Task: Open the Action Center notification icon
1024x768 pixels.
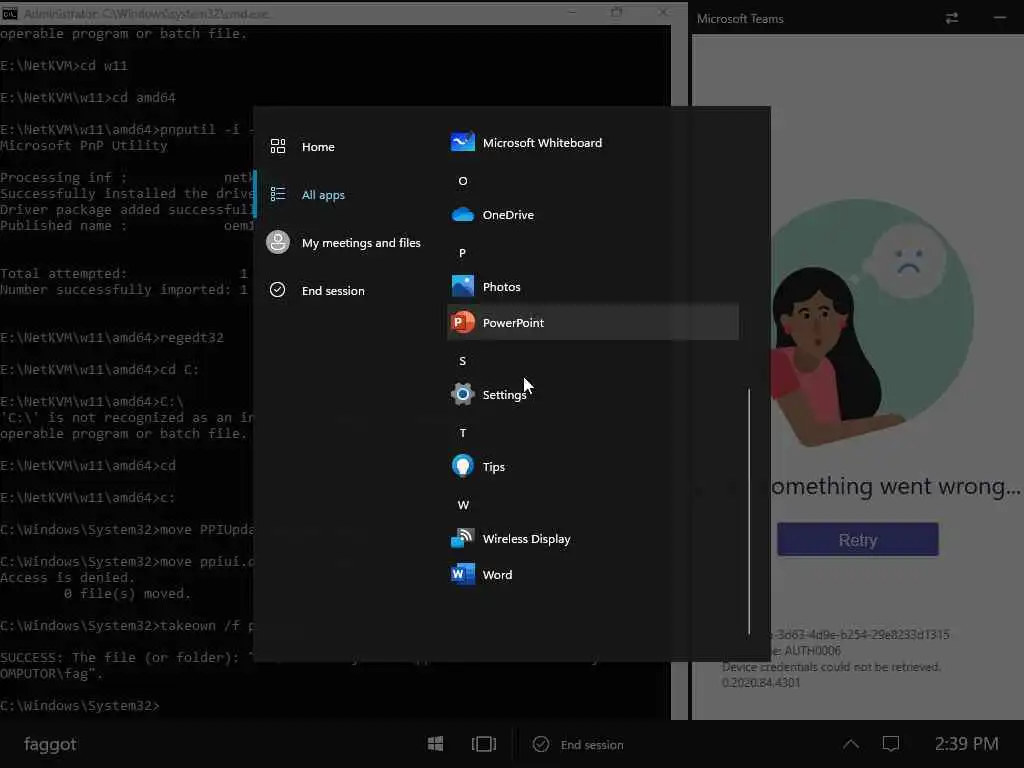Action: click(891, 744)
